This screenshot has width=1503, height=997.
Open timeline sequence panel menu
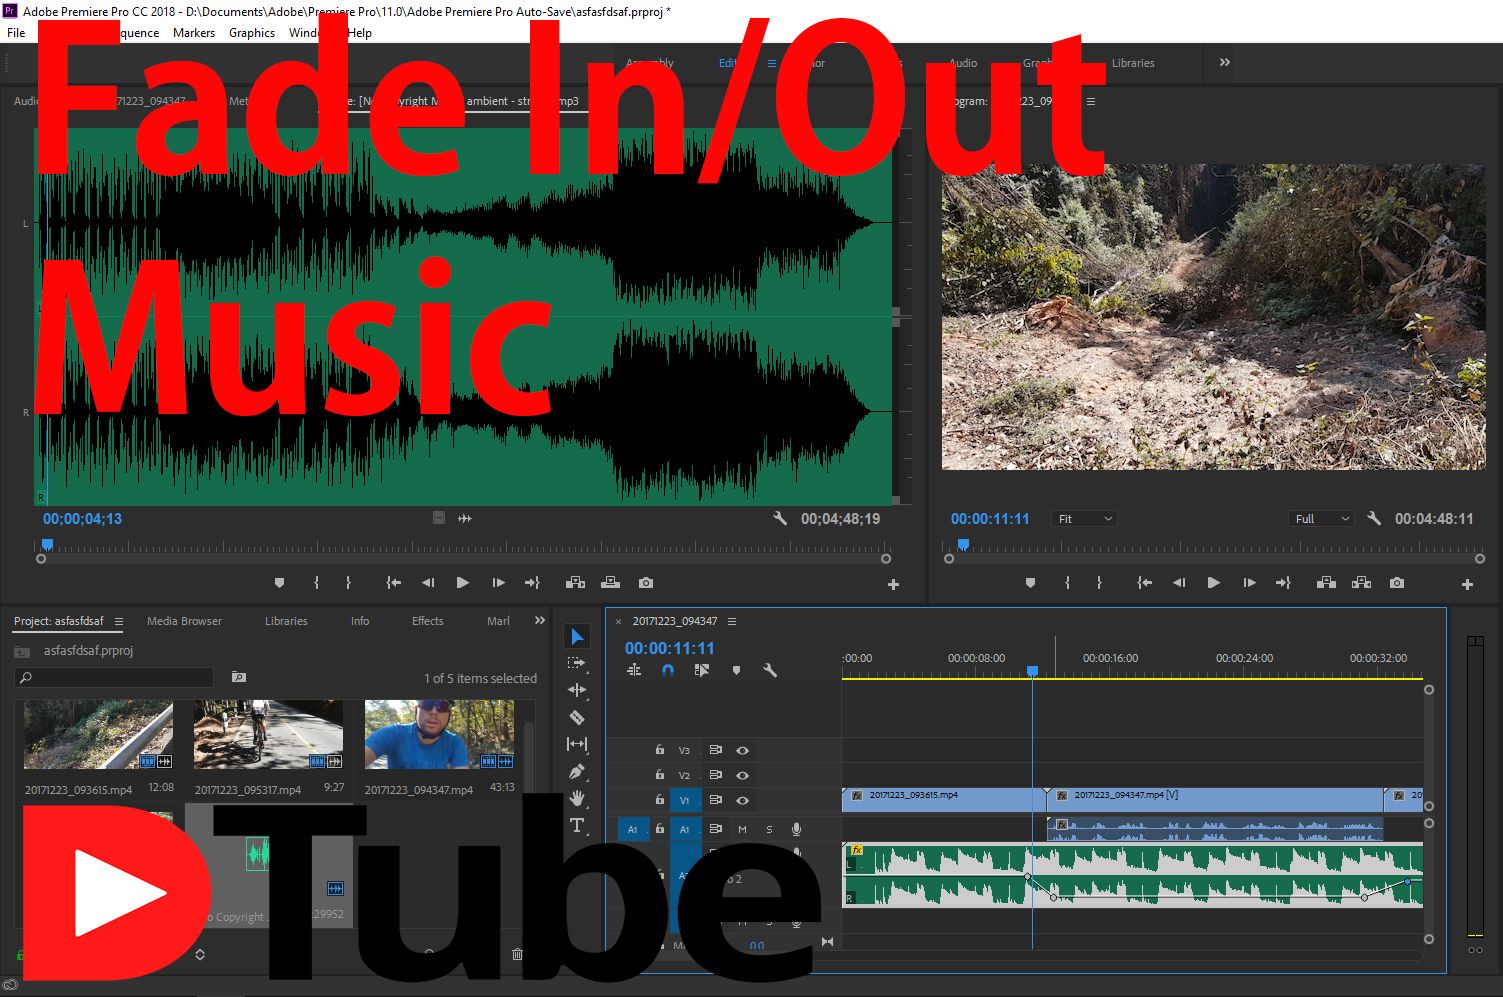coord(732,621)
